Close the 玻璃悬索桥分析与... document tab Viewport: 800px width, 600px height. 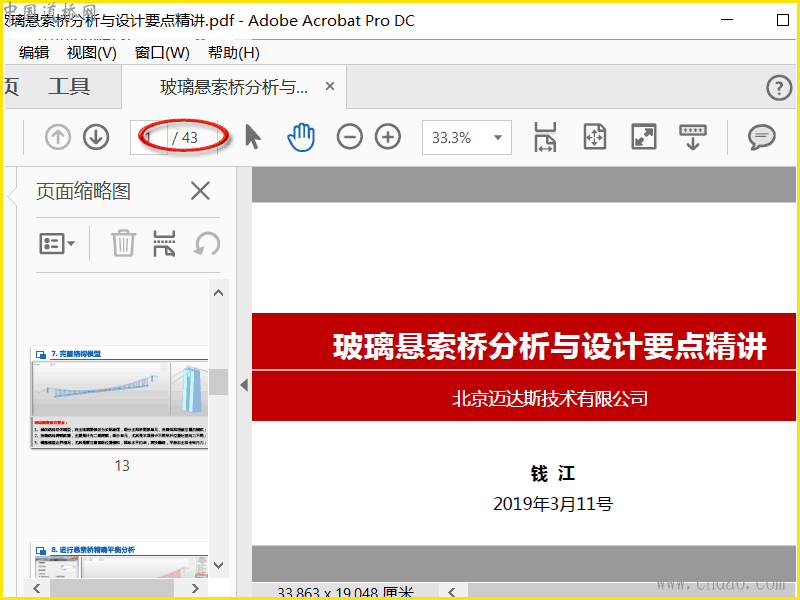coord(330,86)
